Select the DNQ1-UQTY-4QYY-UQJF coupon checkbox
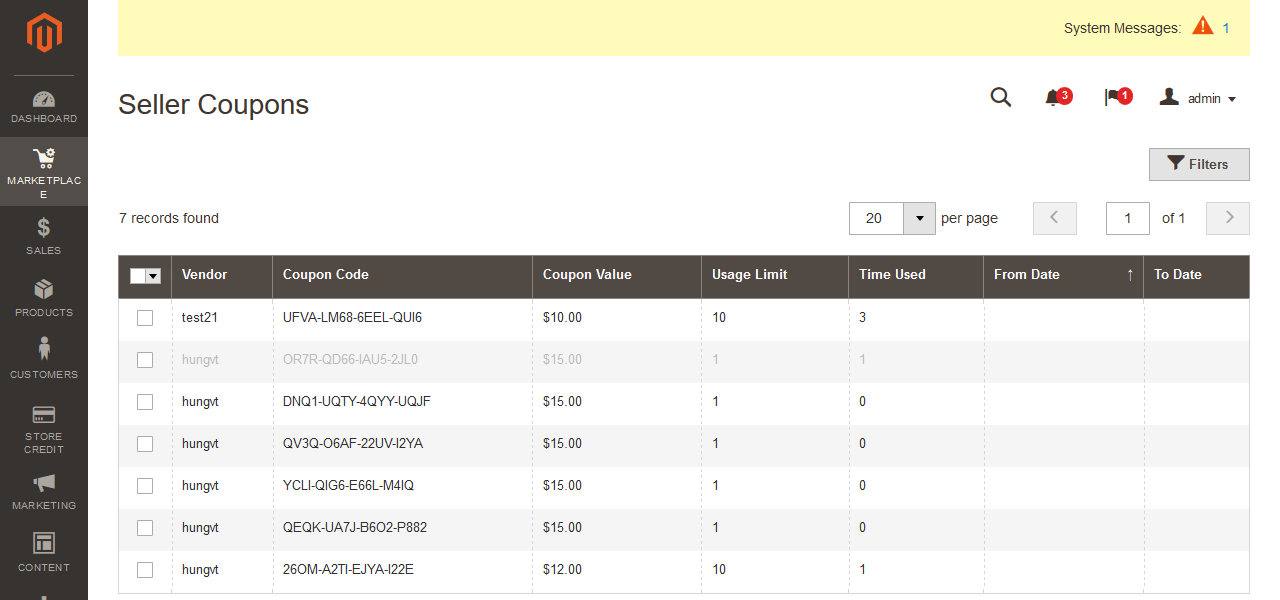The width and height of the screenshot is (1280, 600). 145,401
